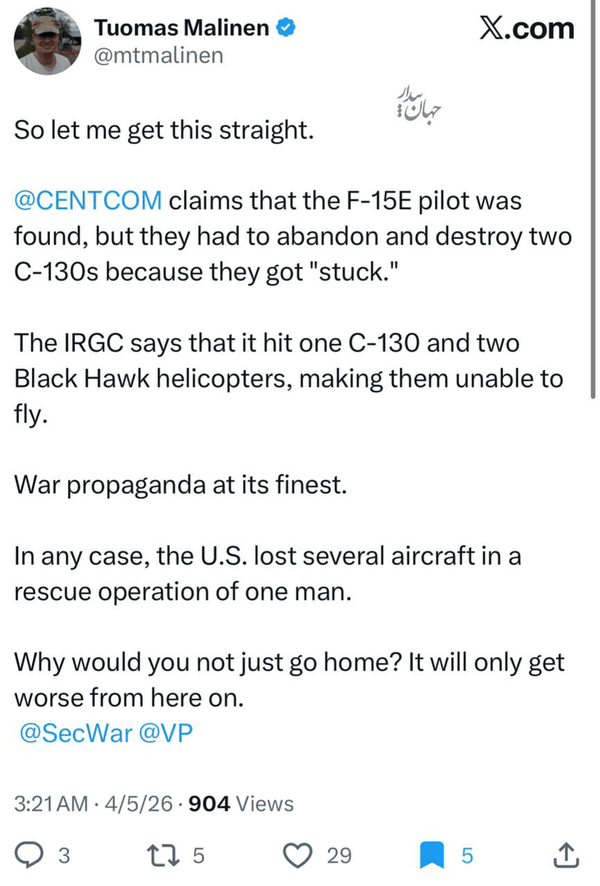Image resolution: width=600 pixels, height=886 pixels.
Task: Open the @CENTCOM mention link
Action: [88, 200]
